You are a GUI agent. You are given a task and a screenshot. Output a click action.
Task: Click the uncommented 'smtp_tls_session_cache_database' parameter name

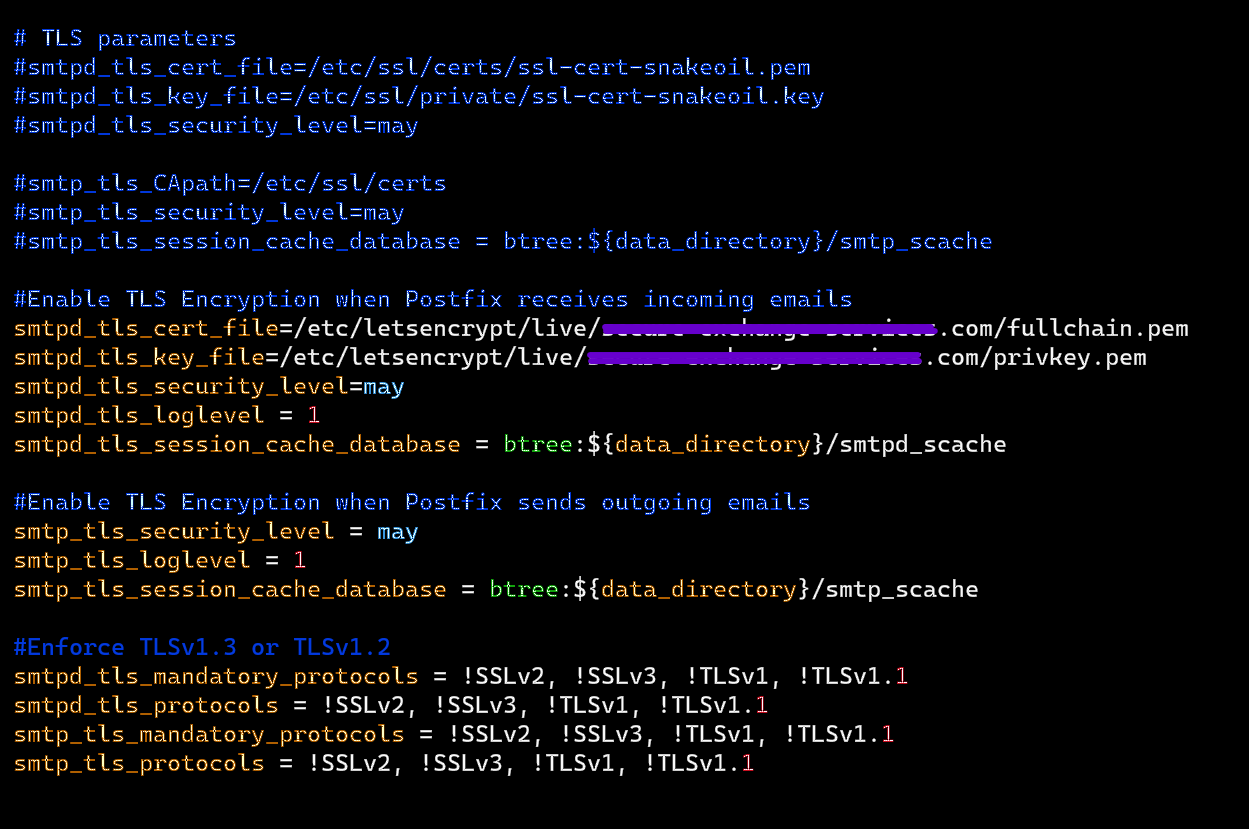(230, 590)
